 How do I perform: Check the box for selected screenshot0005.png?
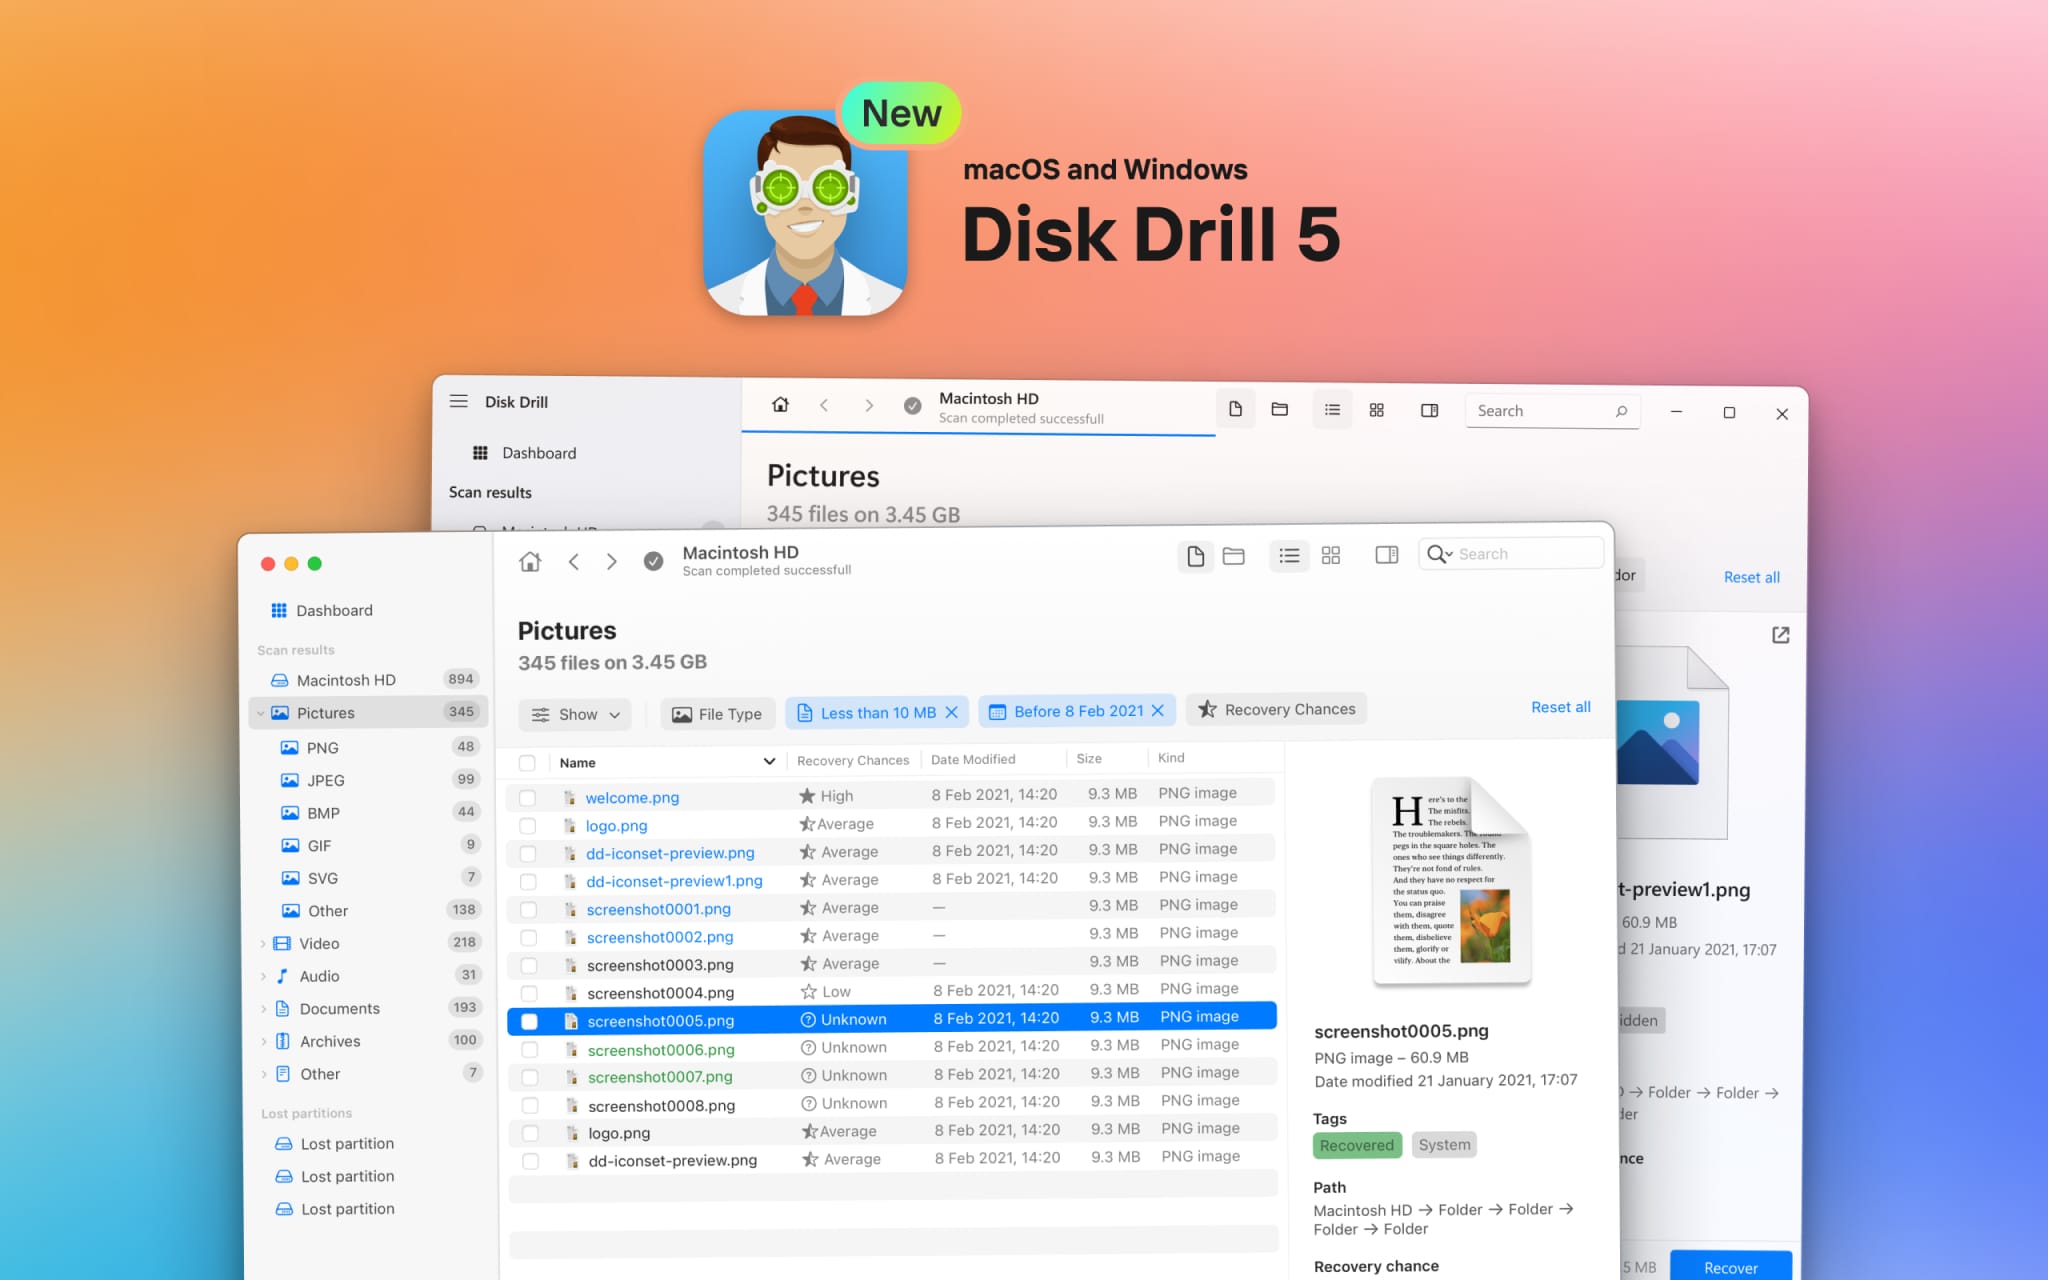(x=529, y=1021)
